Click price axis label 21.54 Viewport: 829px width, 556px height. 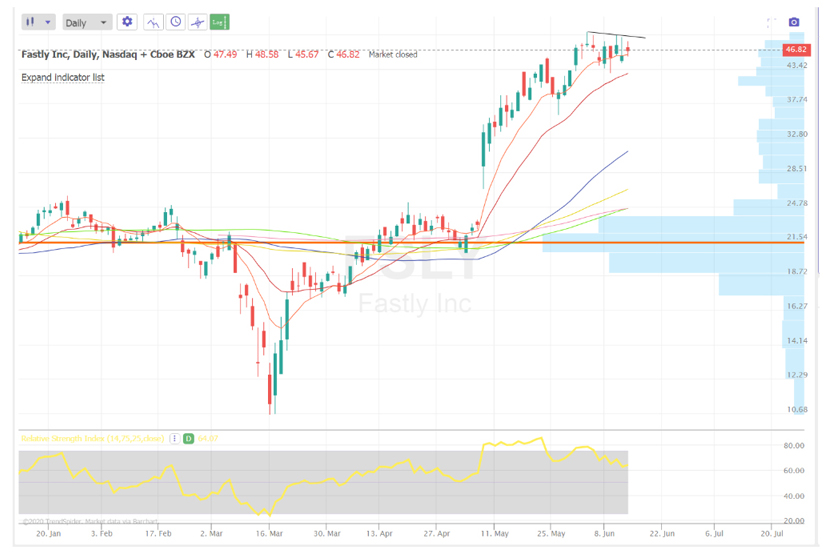point(797,237)
